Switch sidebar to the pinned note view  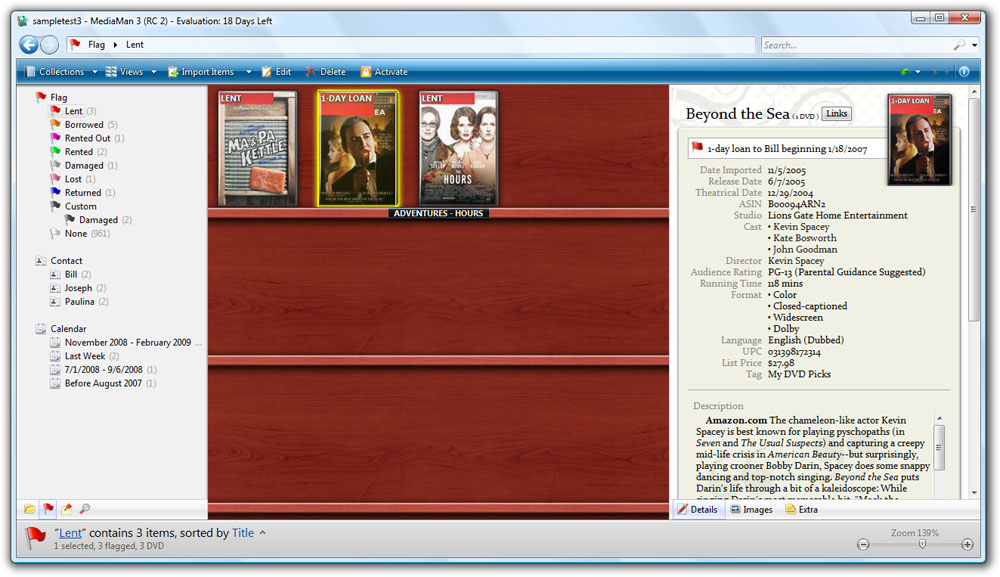click(x=66, y=509)
